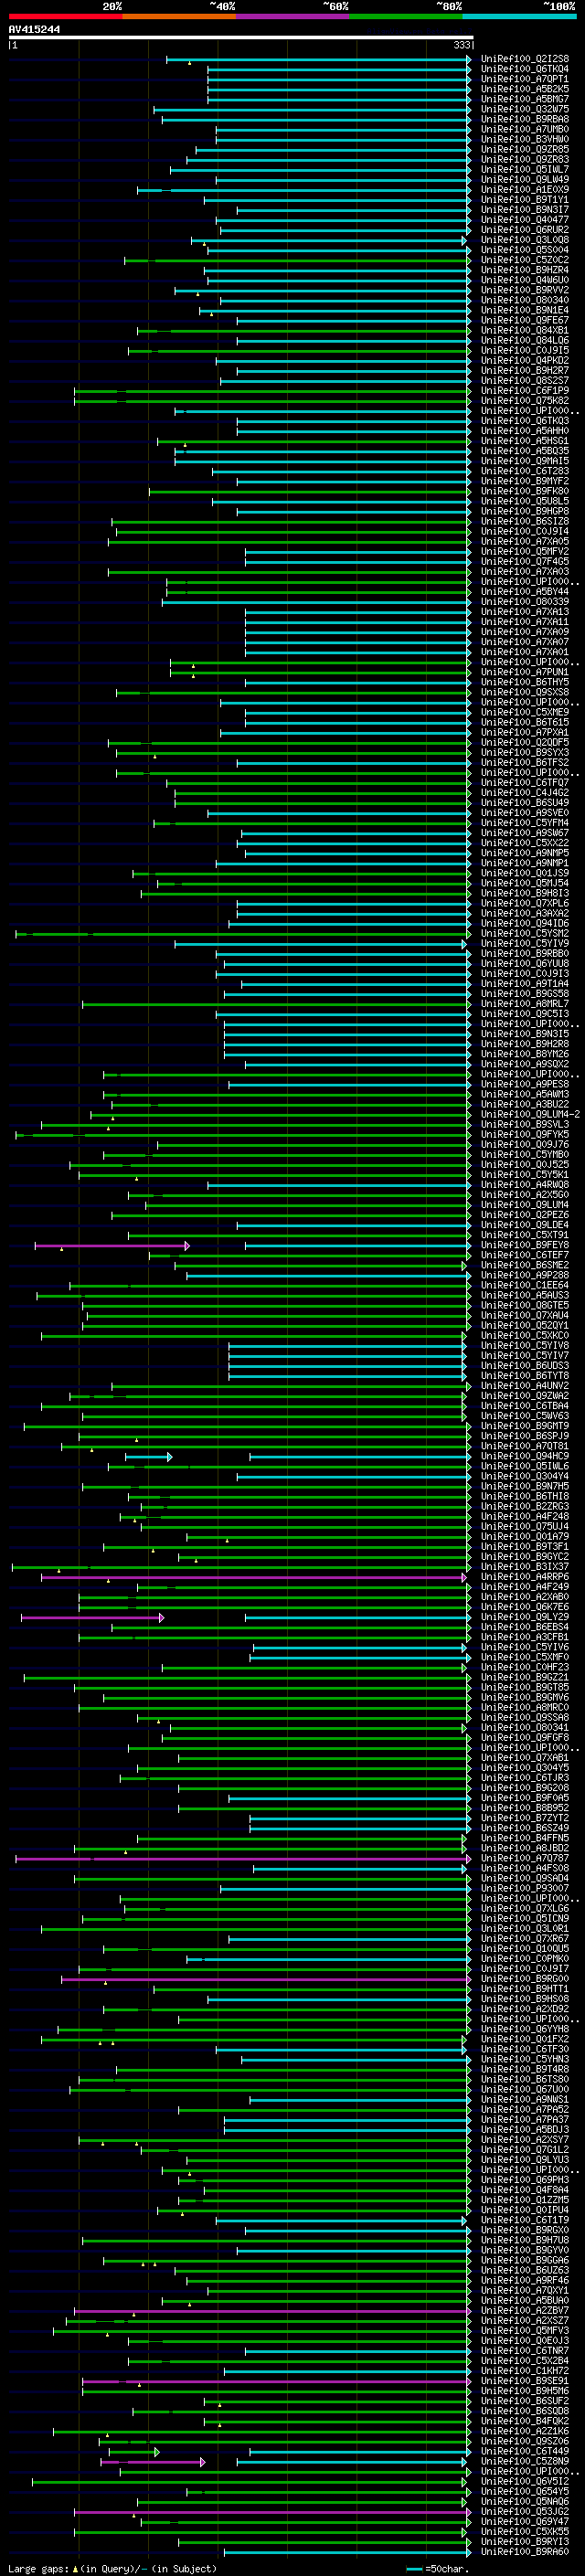Open hit UniRef100_C5YIV8
This screenshot has width=585, height=2576.
[x=524, y=1345]
